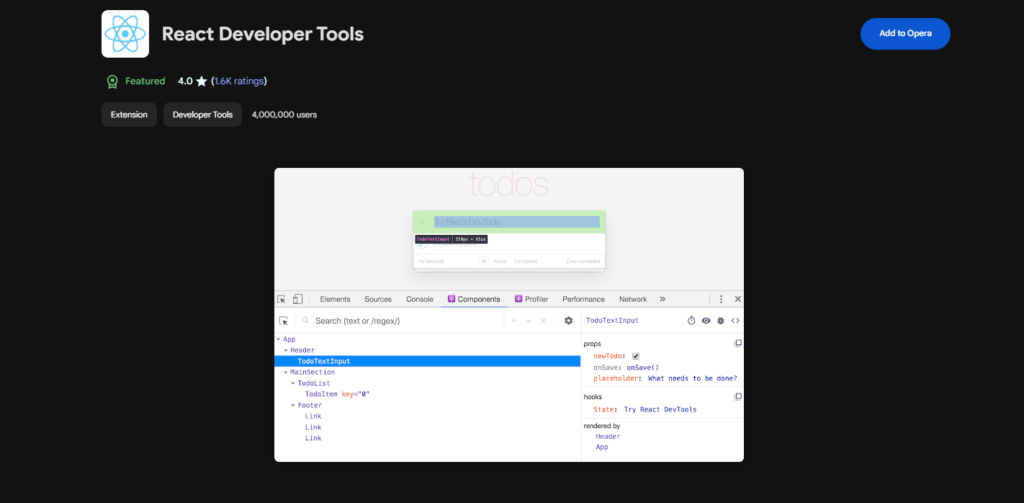Click the State value "Try React DevTools"
This screenshot has height=503, width=1024.
coord(660,410)
